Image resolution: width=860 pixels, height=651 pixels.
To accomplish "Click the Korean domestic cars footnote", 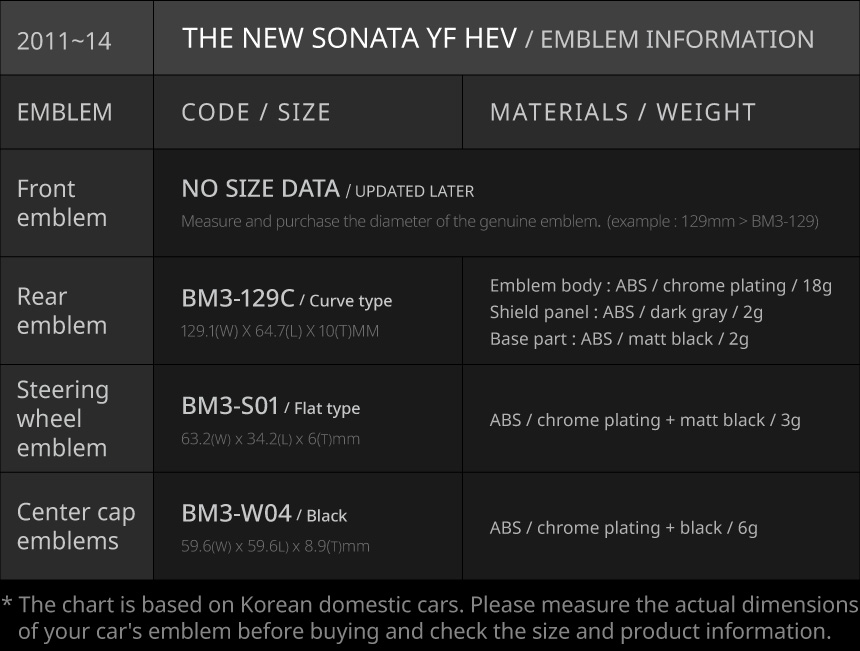I will click(x=430, y=618).
